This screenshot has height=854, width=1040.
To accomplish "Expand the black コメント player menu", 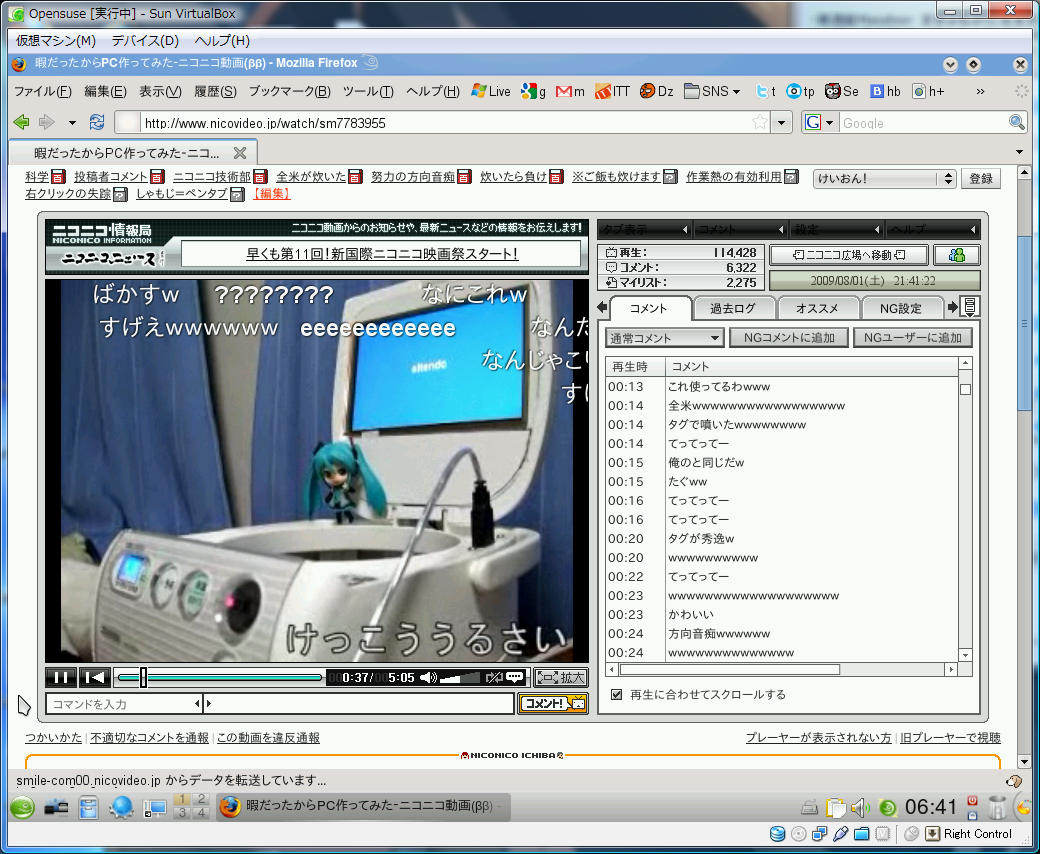I will click(x=740, y=229).
